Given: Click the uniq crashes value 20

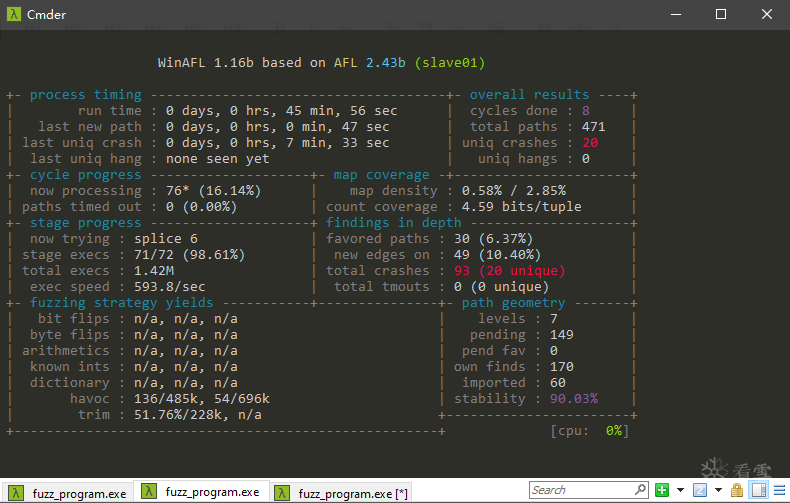Looking at the screenshot, I should tap(590, 143).
